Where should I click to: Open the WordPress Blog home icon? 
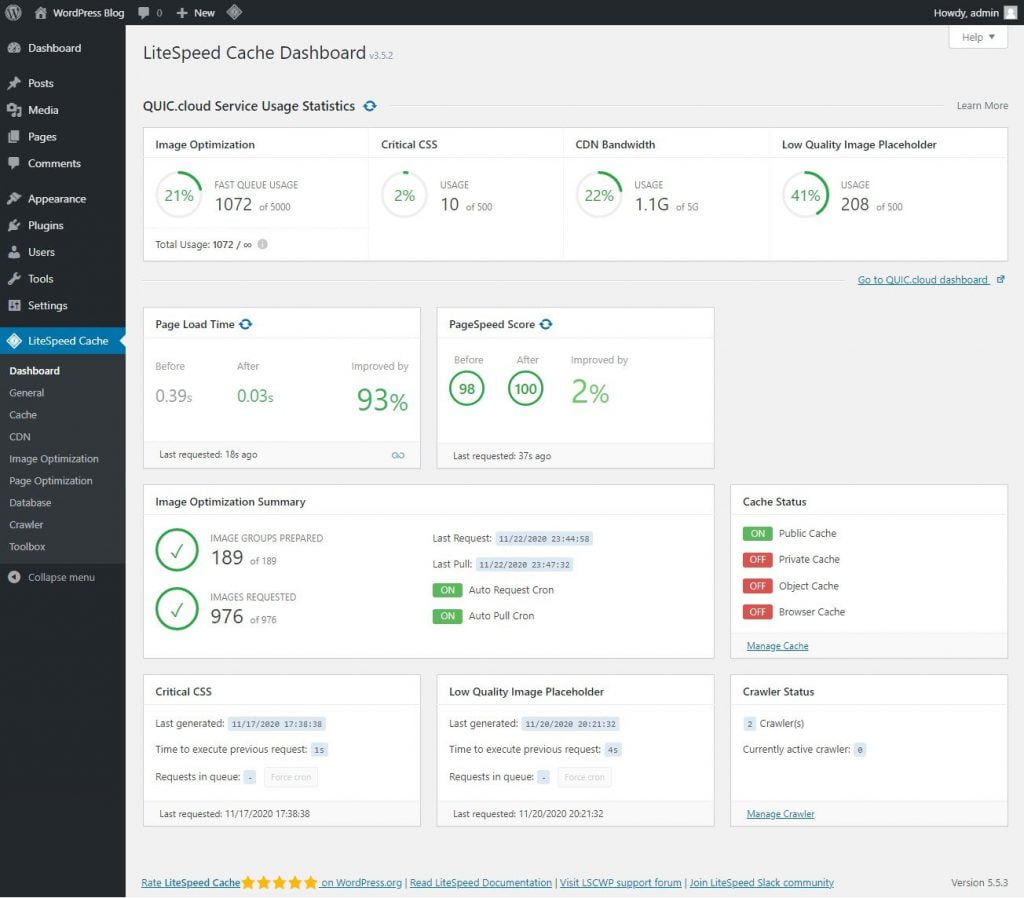pos(40,12)
